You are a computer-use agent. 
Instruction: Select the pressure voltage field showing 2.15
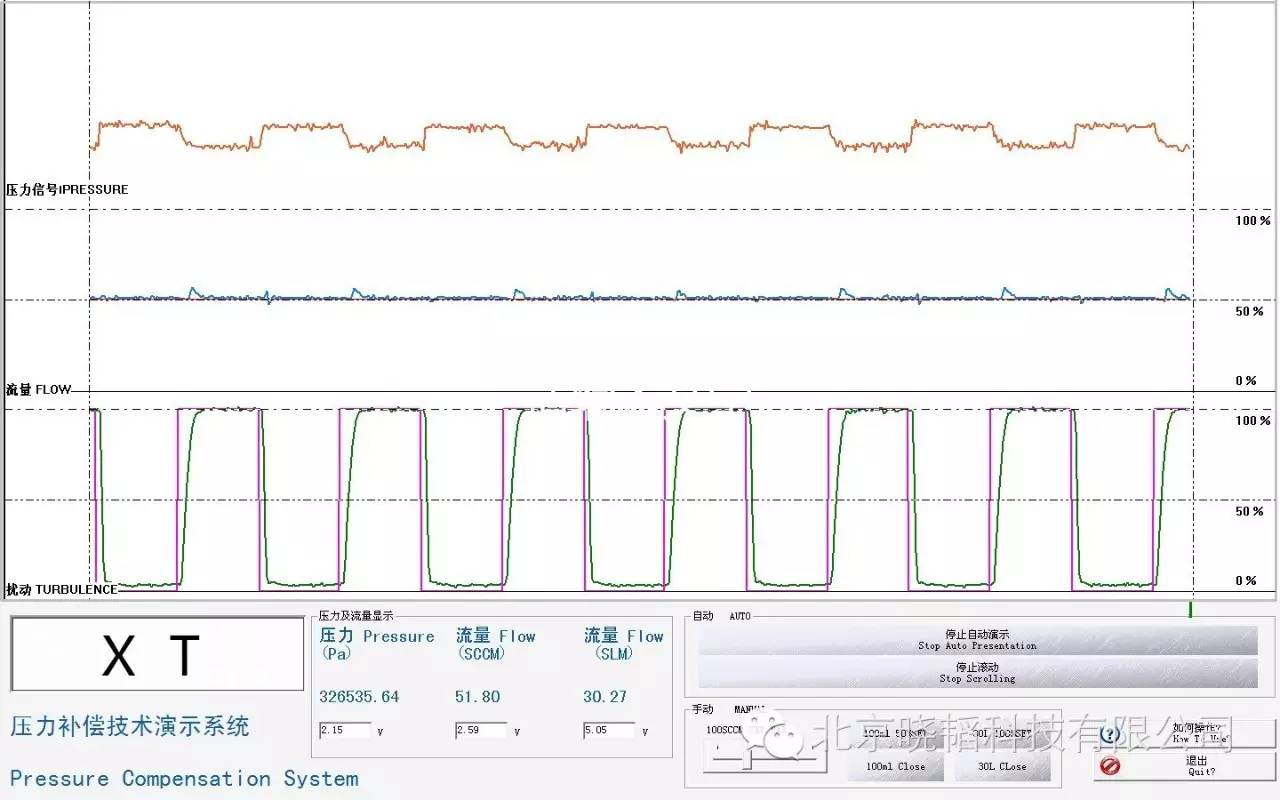click(344, 731)
